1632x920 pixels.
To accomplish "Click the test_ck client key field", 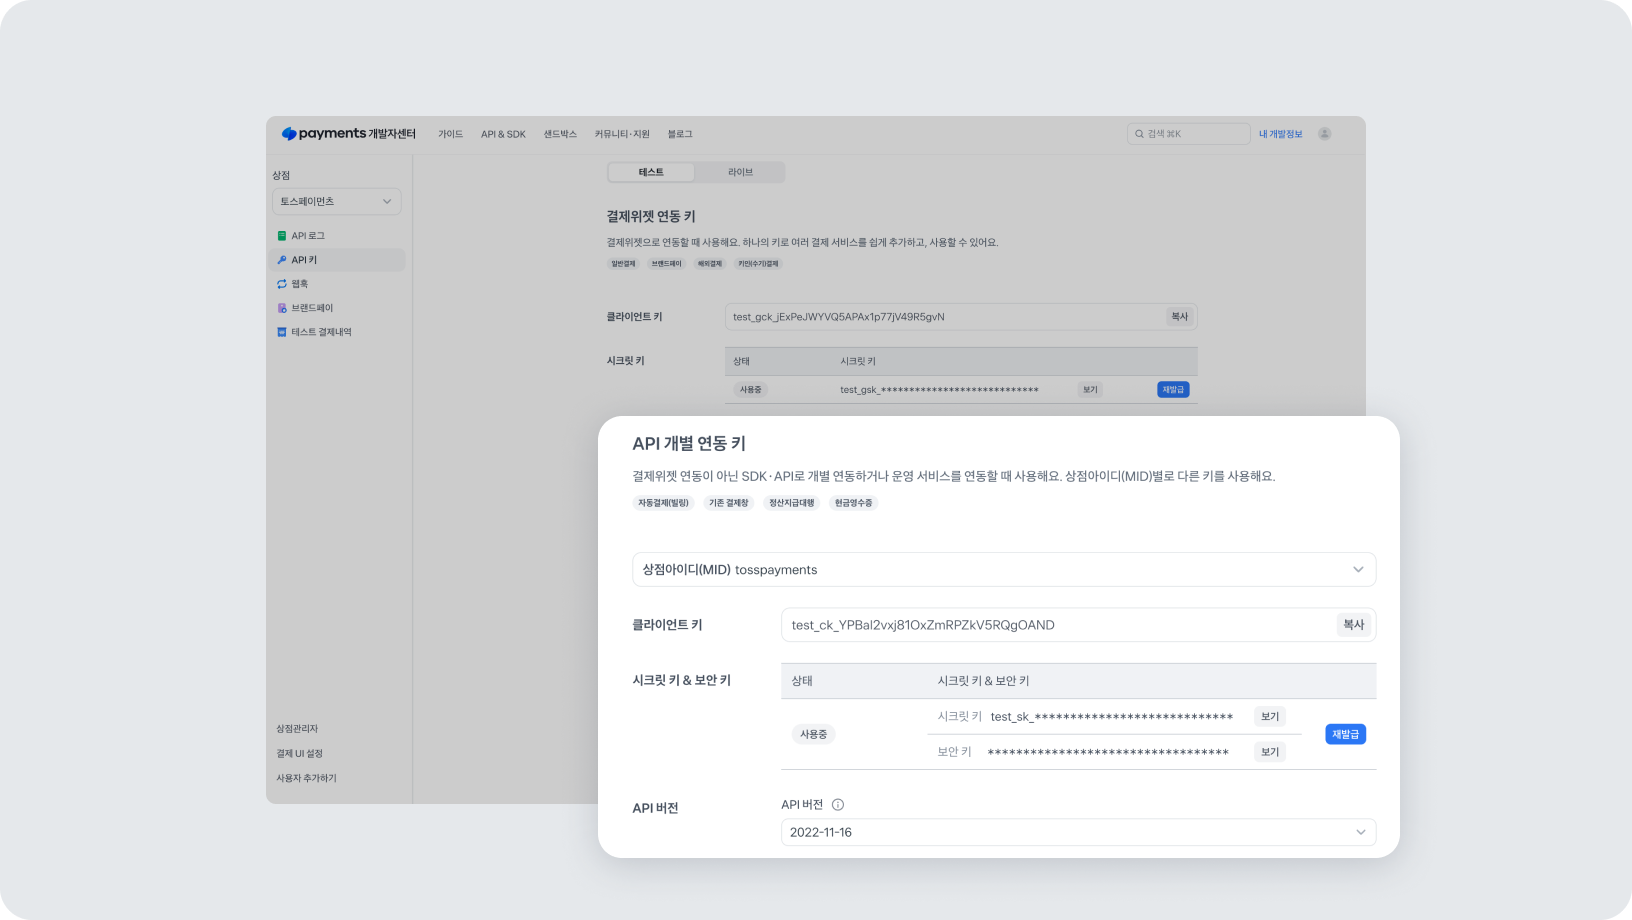I will click(1078, 625).
